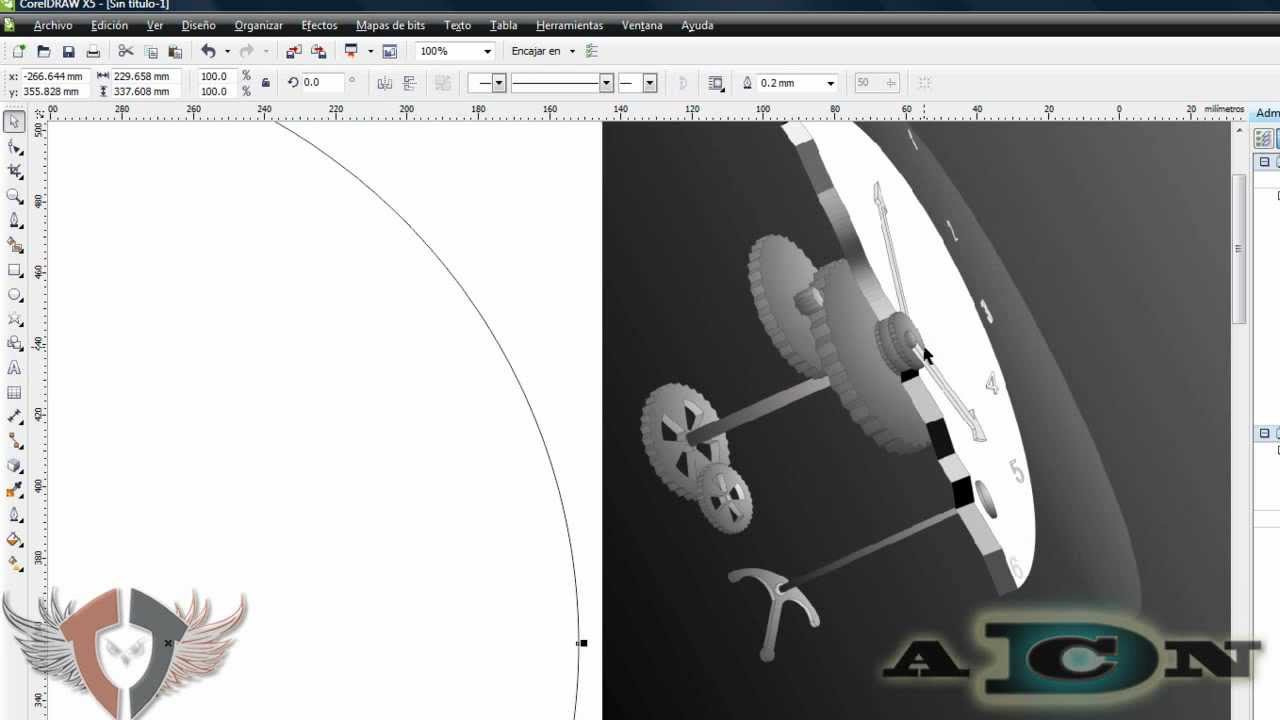This screenshot has width=1280, height=720.
Task: Select the Interactive Fill tool
Action: 14,564
